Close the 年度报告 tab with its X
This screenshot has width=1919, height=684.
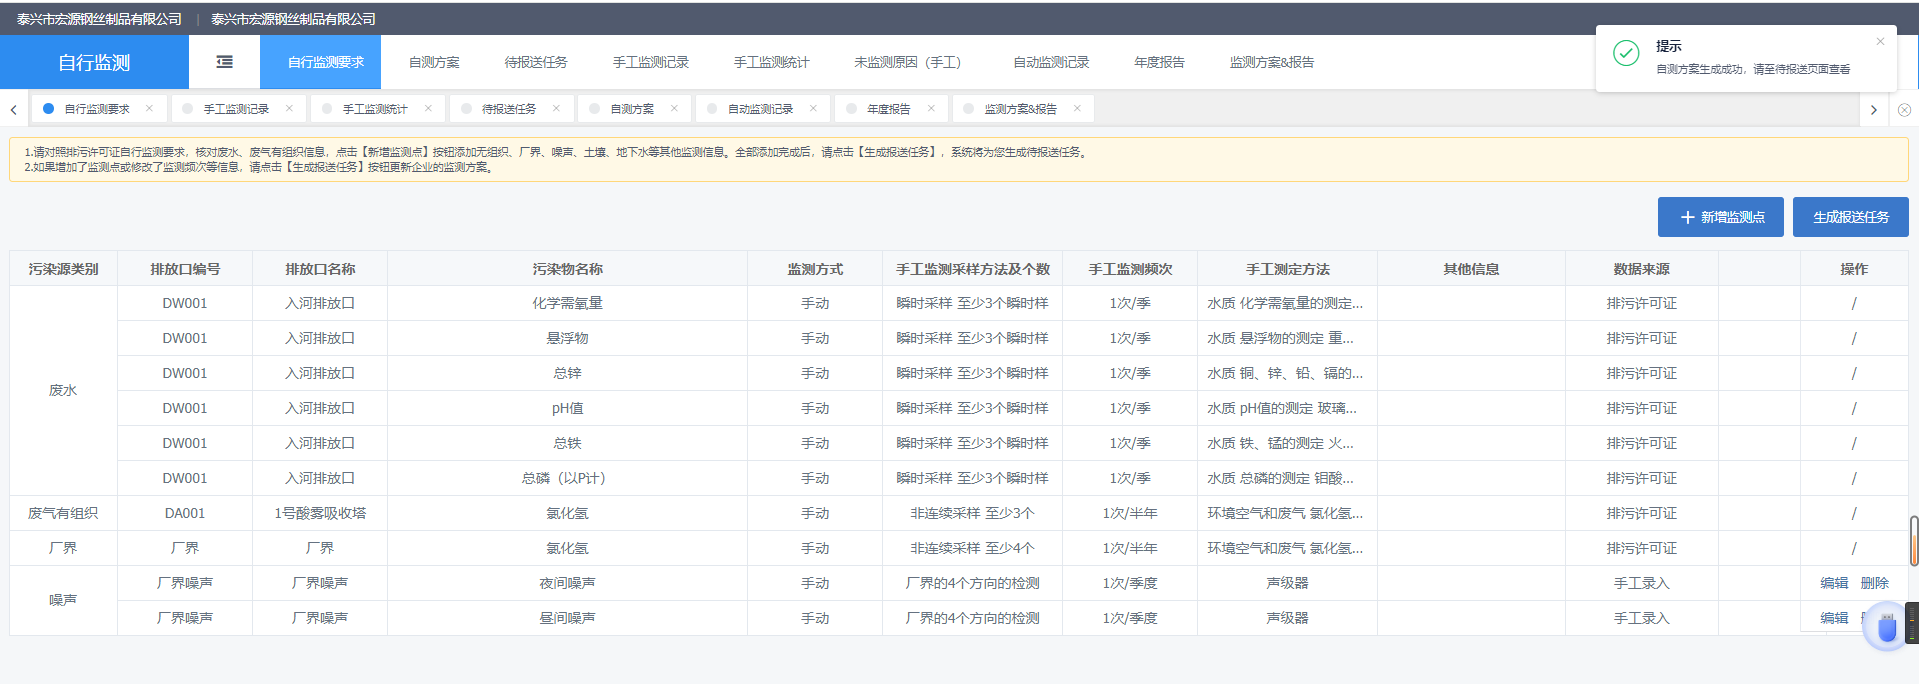(x=931, y=109)
